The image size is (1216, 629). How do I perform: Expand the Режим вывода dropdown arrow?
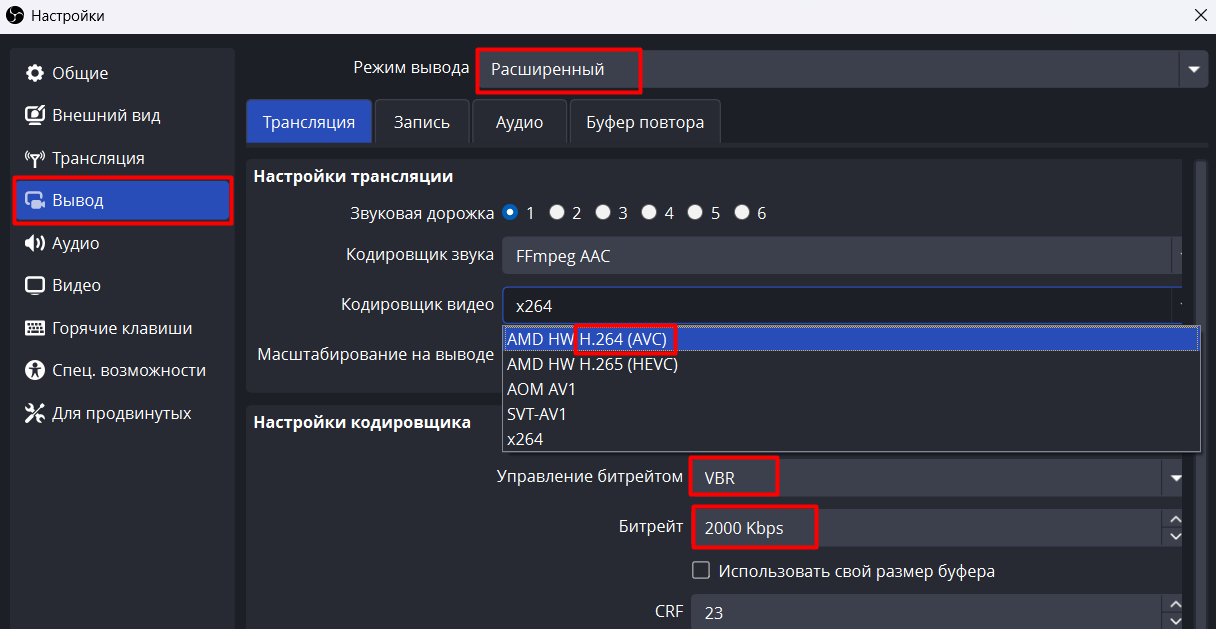[x=1192, y=69]
